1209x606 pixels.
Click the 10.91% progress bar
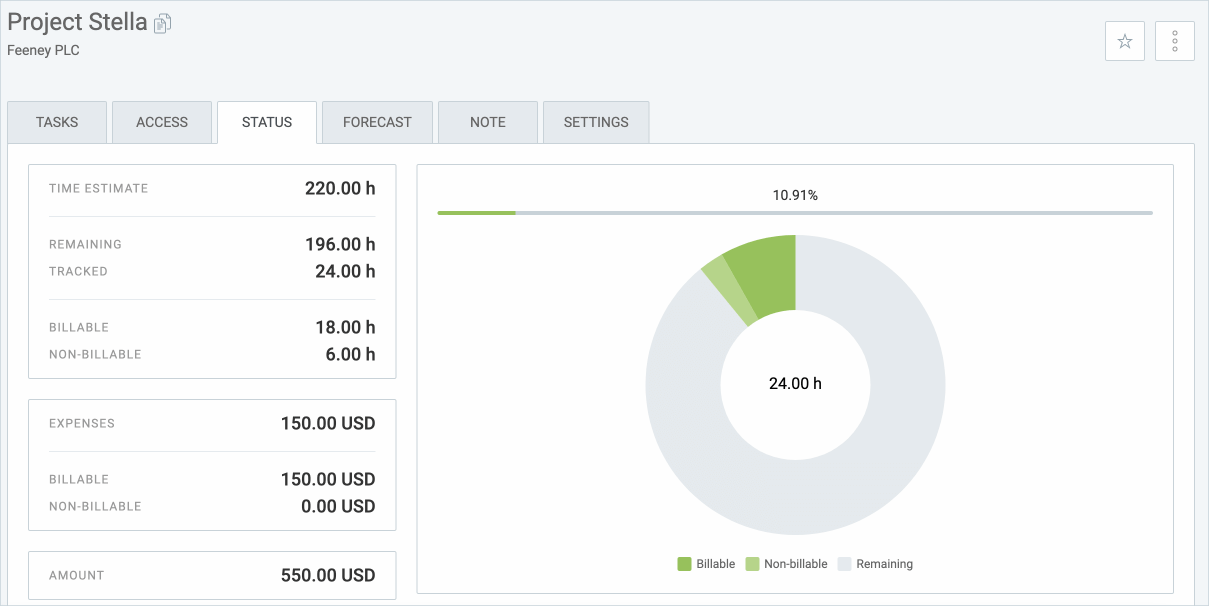click(794, 212)
